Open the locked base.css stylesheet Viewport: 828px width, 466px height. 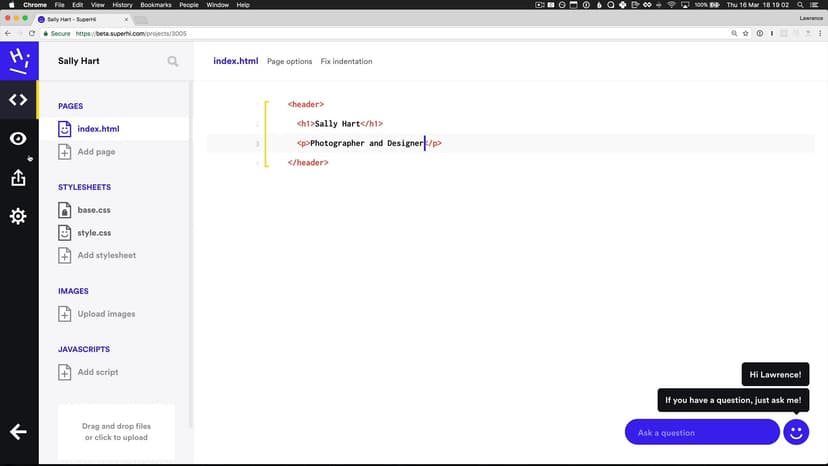click(x=94, y=210)
